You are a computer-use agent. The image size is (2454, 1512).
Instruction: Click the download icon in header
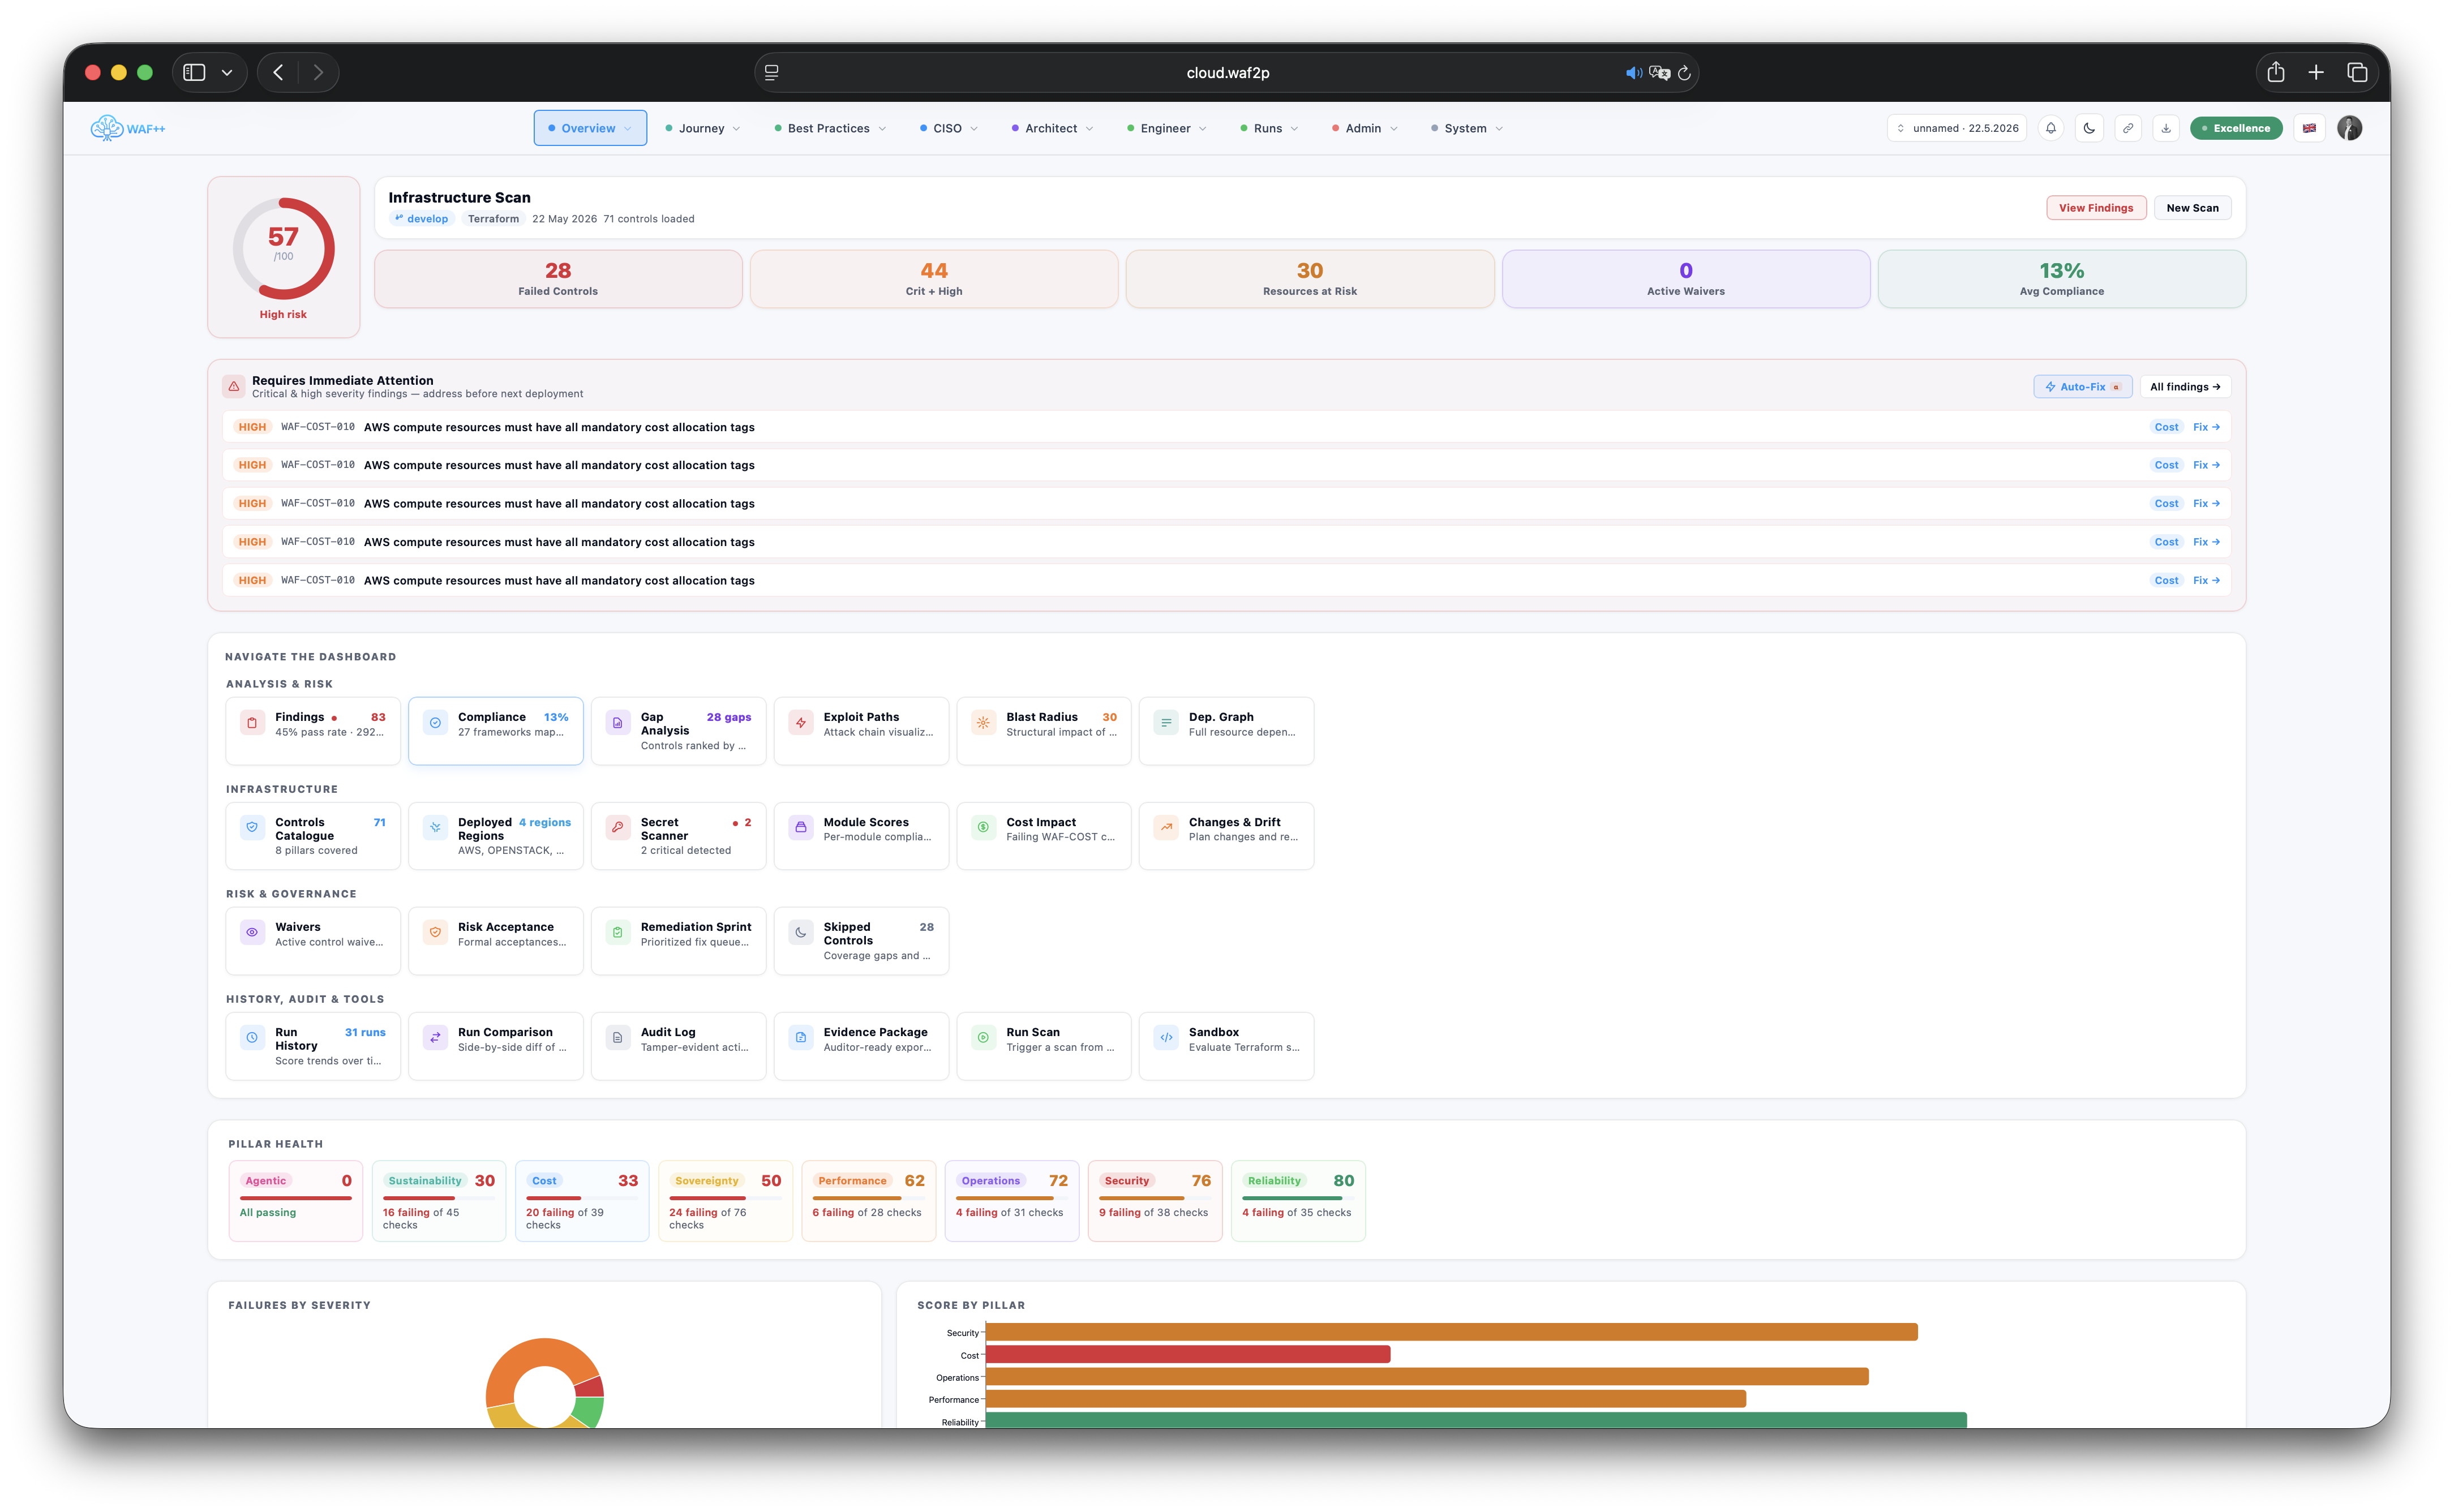tap(2166, 128)
